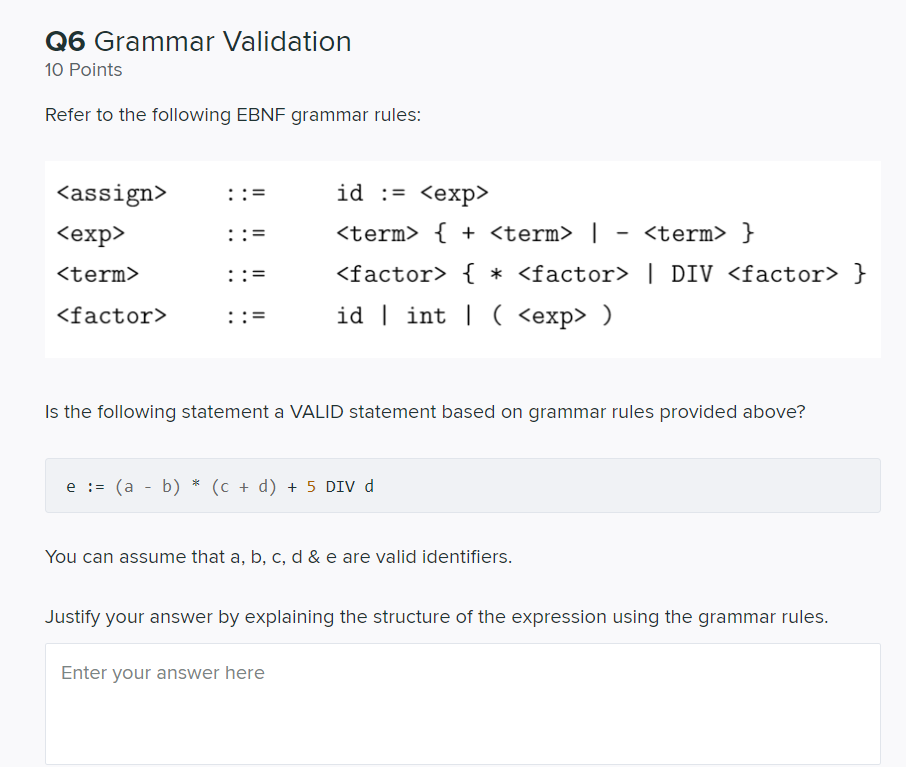906x767 pixels.
Task: Click the DIV keyword in the statement
Action: [x=339, y=486]
